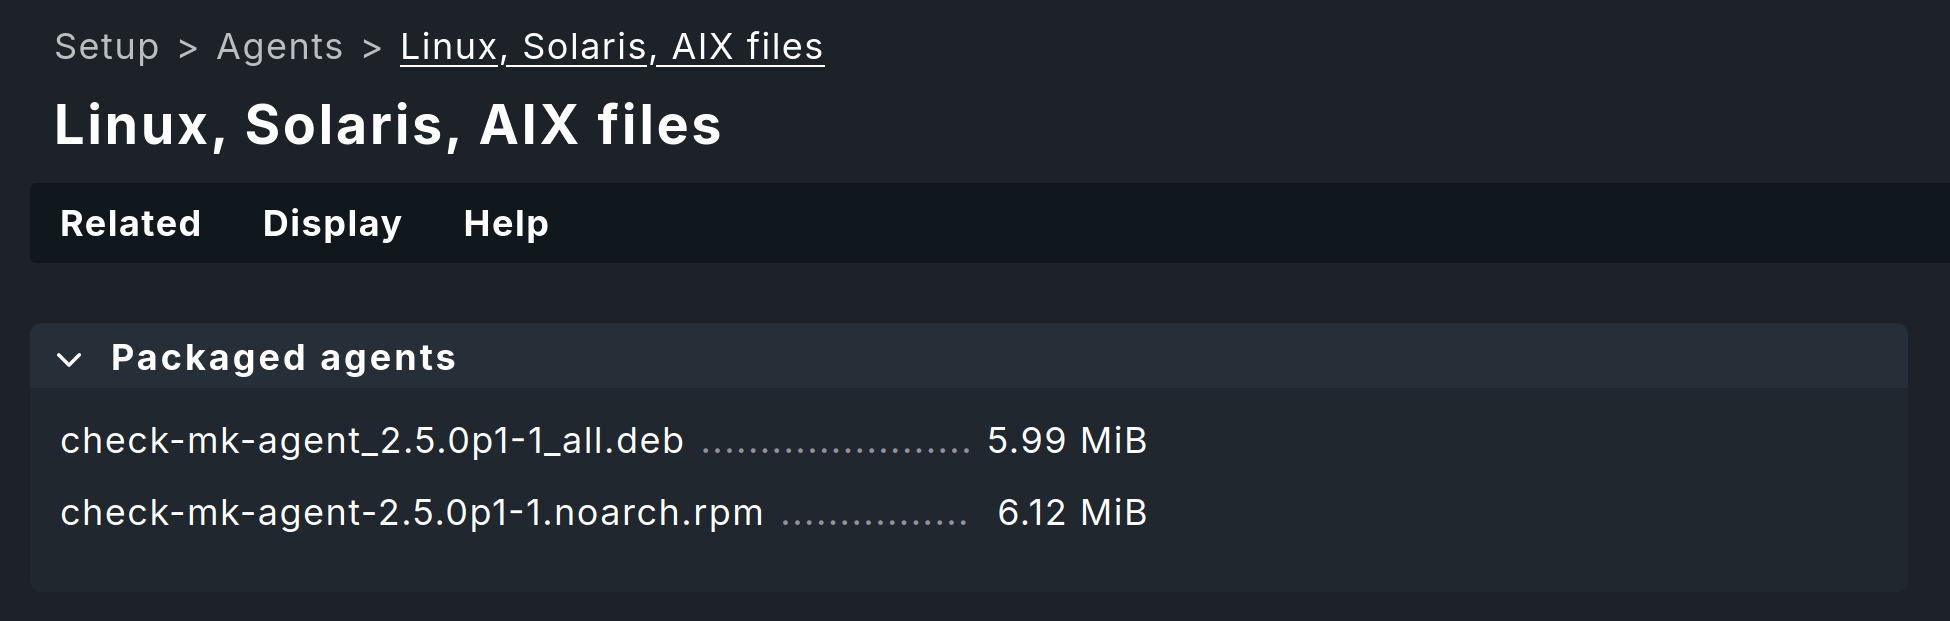Download the check-mk-agent_2.5.0p1-1_all.deb package

[x=371, y=440]
